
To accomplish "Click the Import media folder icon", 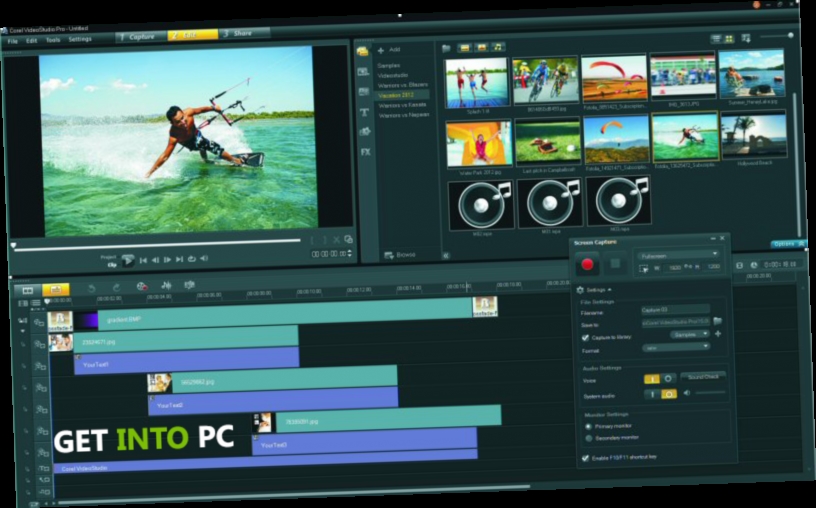I will click(x=446, y=48).
